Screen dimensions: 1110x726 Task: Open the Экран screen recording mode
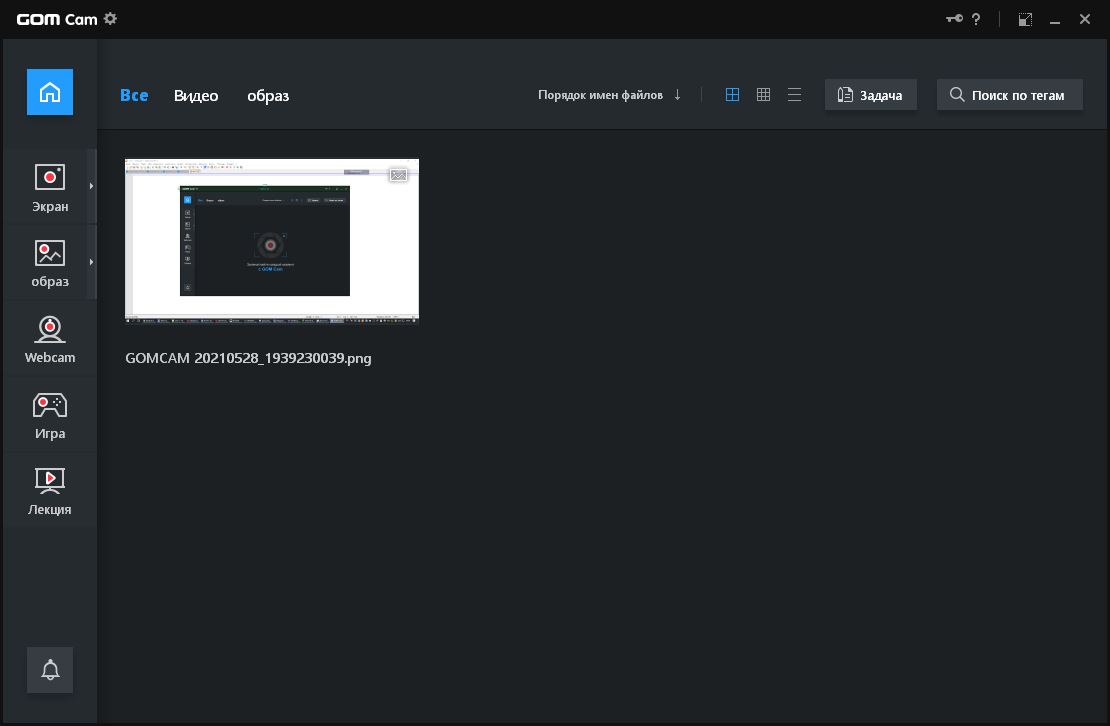pyautogui.click(x=50, y=188)
